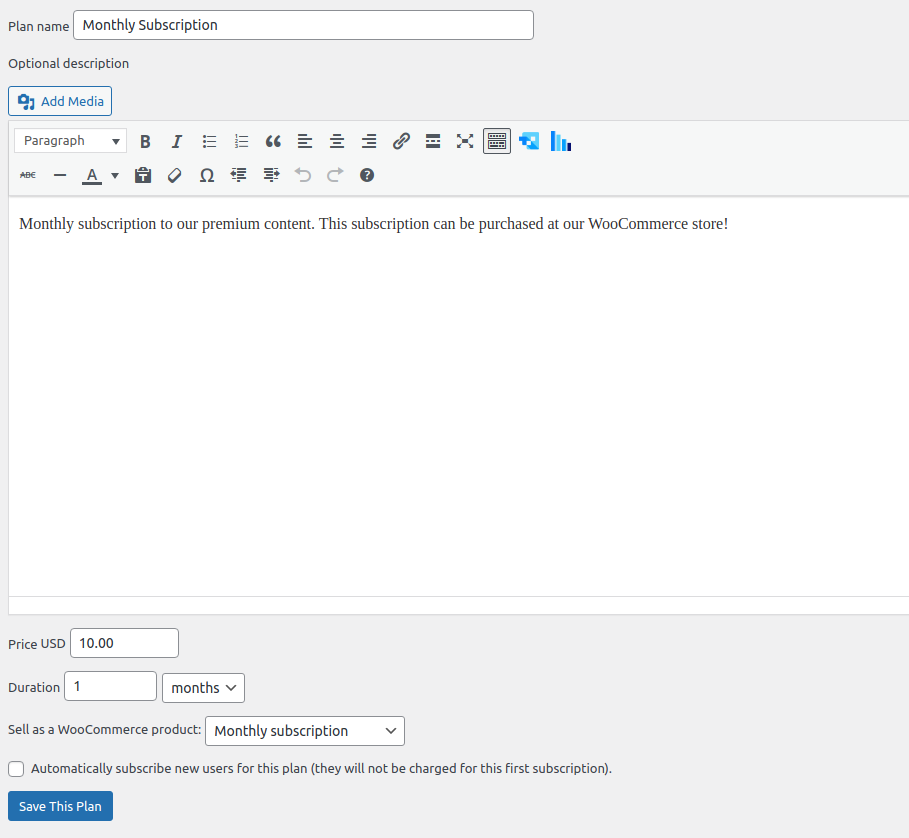Clear formatting with the eraser icon
This screenshot has width=909, height=838.
click(x=175, y=175)
